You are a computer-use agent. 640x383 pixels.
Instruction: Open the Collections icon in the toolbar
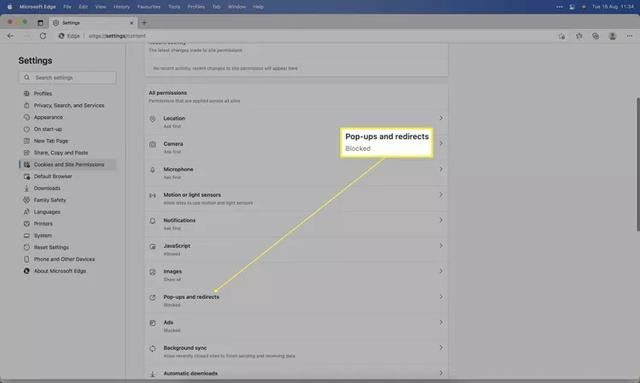[x=596, y=36]
